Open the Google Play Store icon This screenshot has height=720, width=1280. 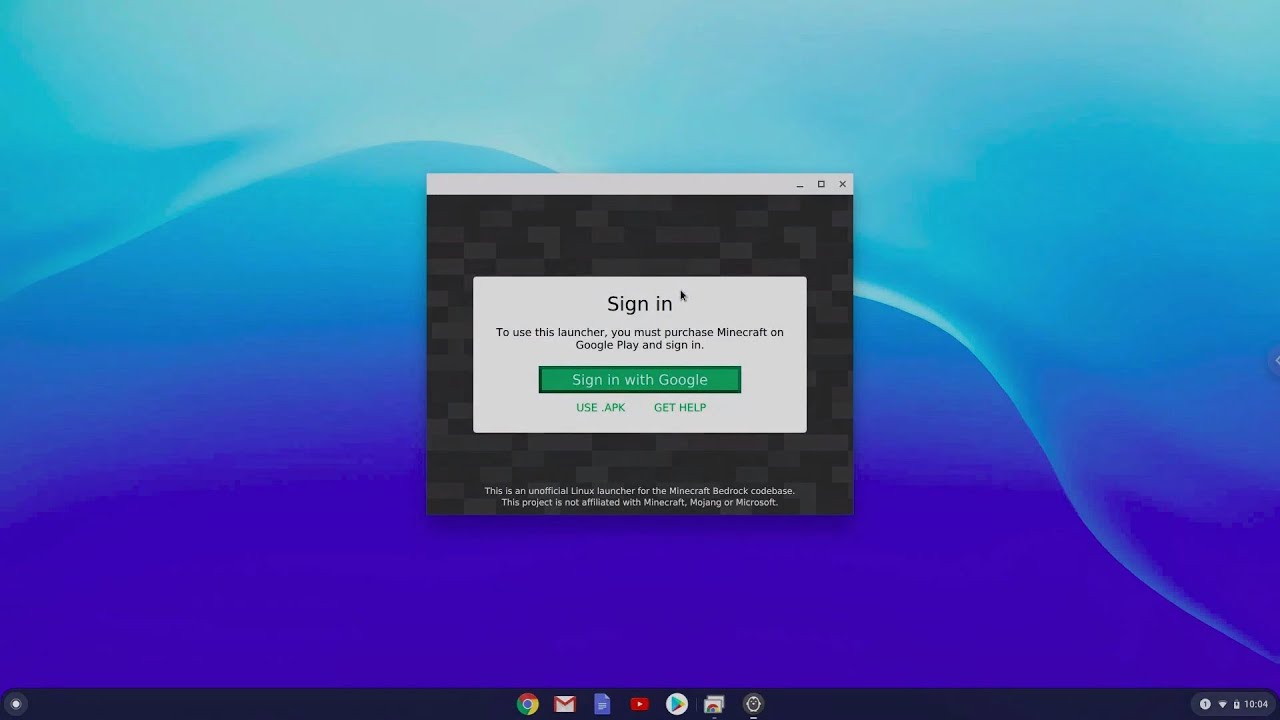(677, 704)
